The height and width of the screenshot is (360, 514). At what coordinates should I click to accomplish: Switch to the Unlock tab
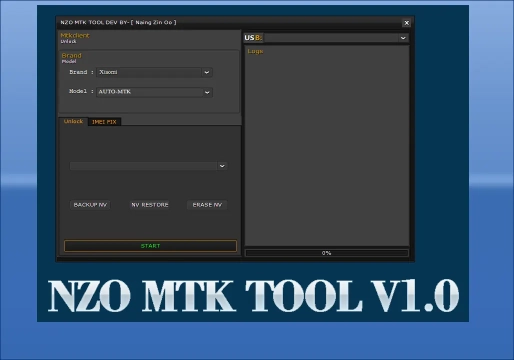tap(73, 121)
